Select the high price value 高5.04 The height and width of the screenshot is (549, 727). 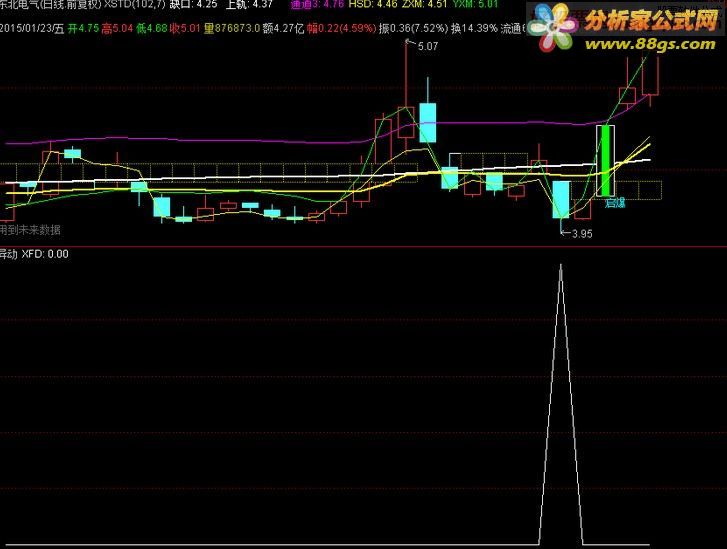tap(117, 29)
